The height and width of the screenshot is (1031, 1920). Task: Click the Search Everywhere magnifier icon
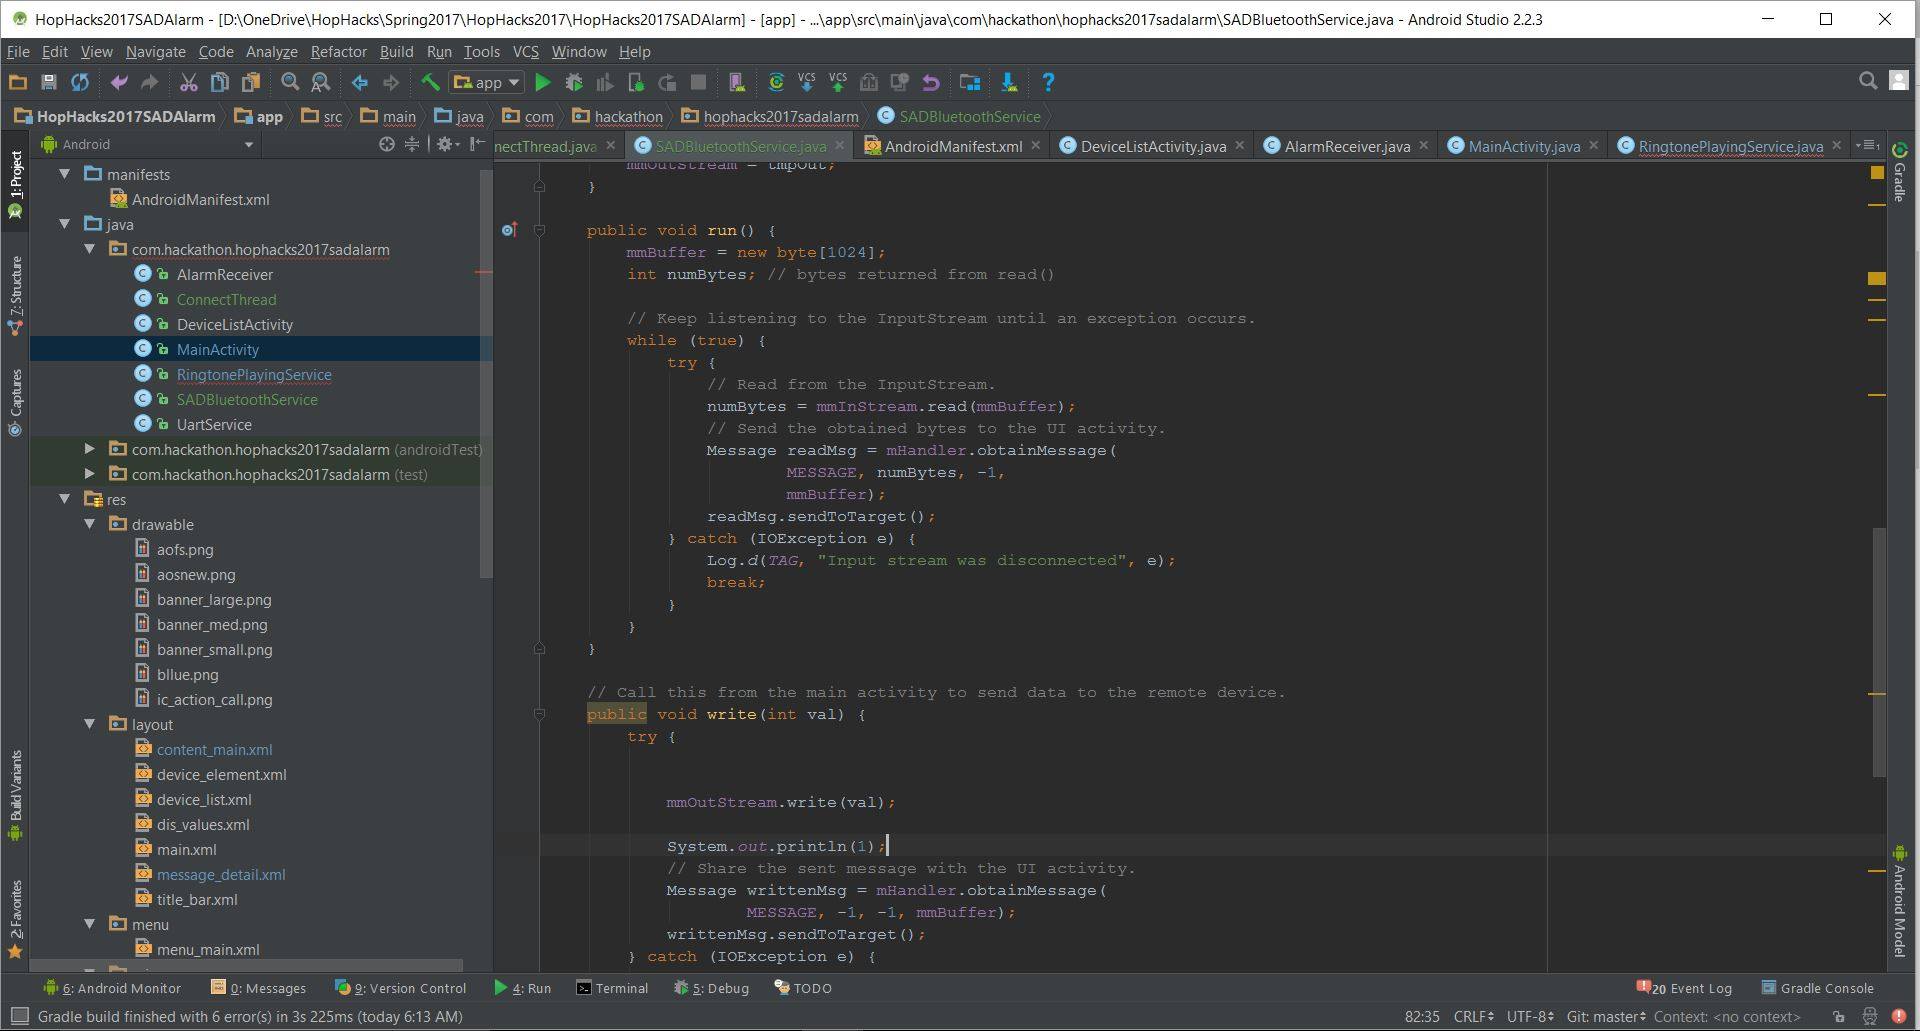coord(1867,82)
